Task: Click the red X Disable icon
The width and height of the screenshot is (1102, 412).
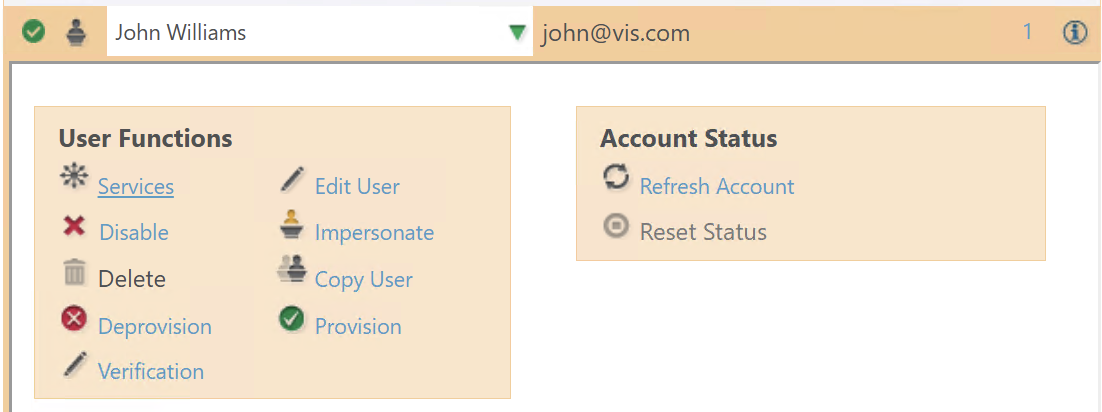Action: (74, 226)
